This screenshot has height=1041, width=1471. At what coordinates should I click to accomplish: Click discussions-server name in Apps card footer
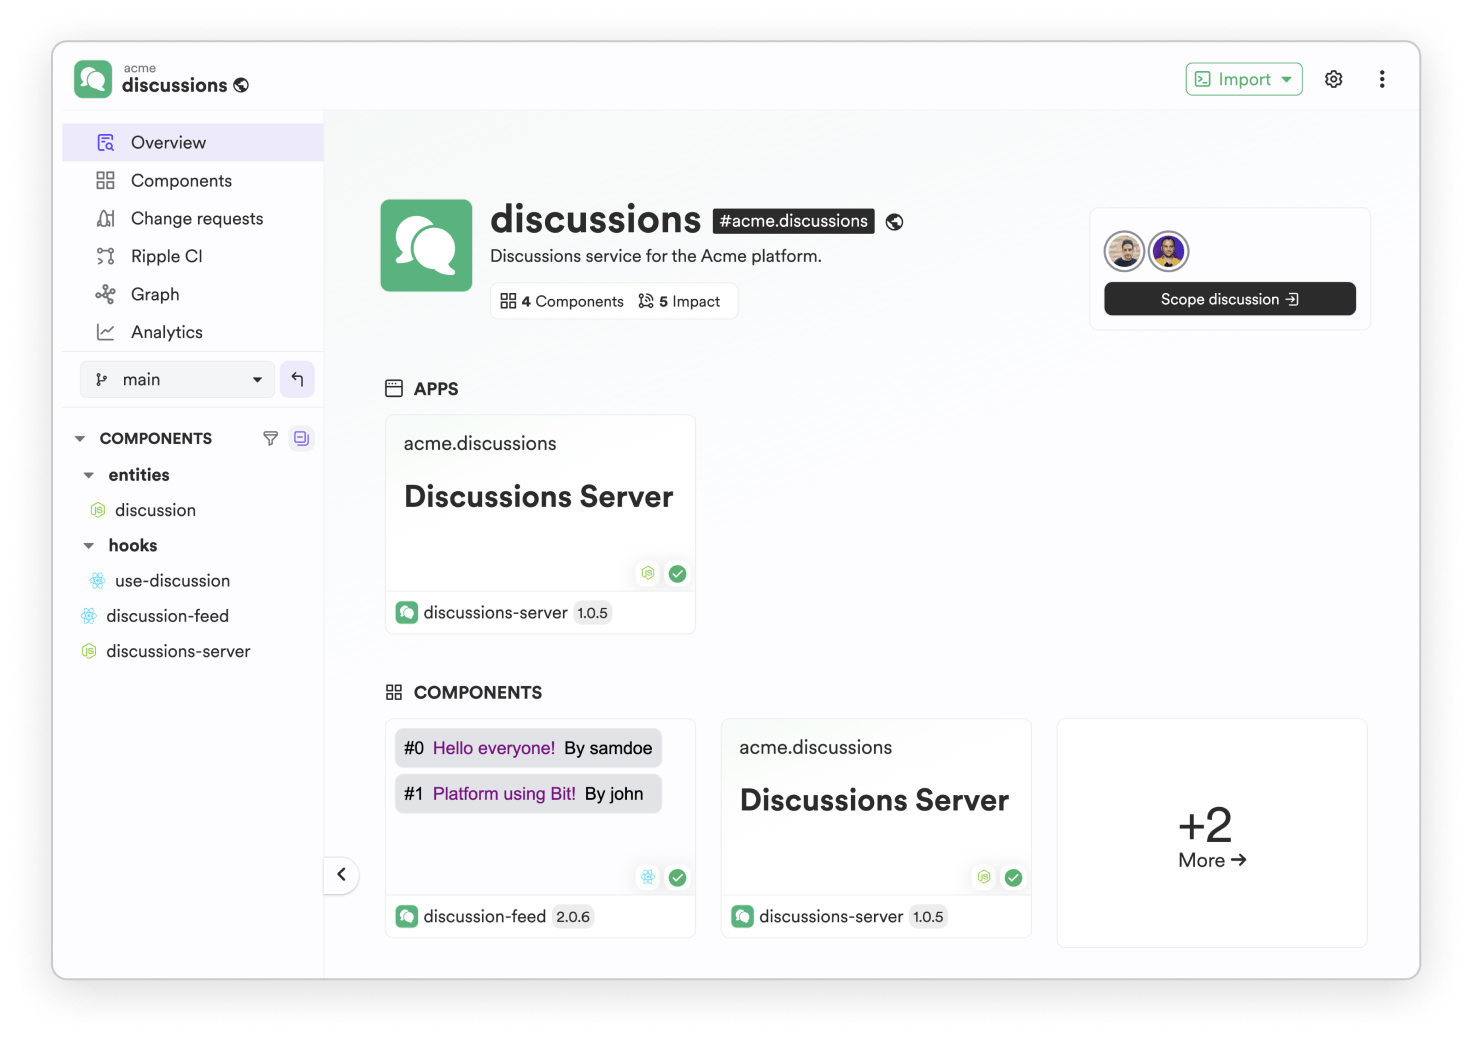[495, 612]
